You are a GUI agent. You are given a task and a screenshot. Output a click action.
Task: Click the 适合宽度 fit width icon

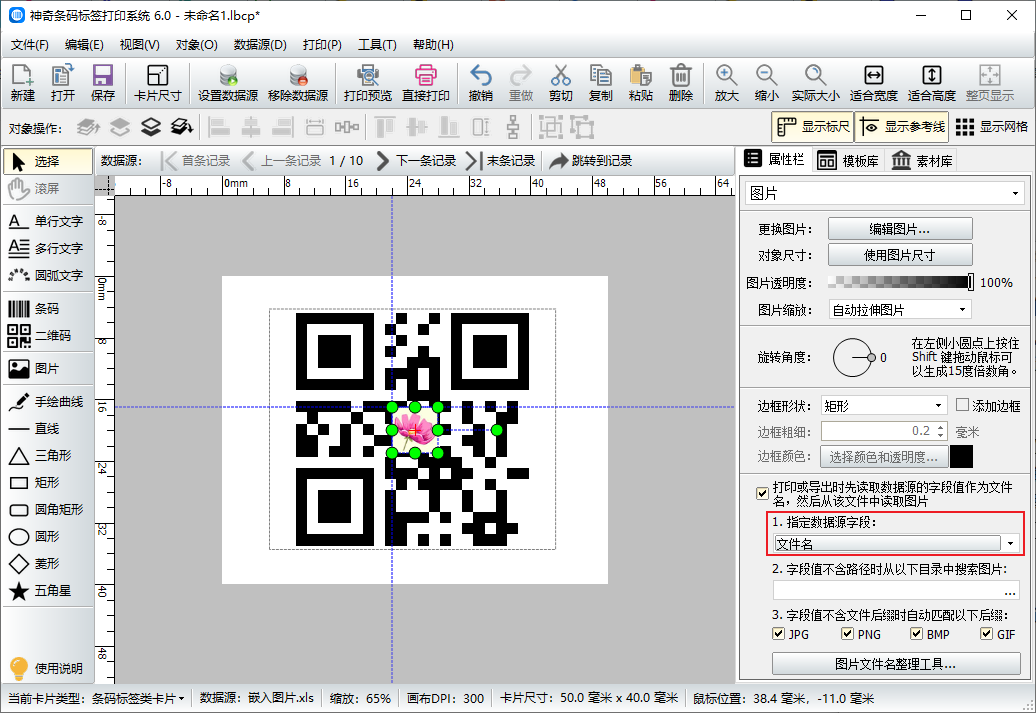873,83
